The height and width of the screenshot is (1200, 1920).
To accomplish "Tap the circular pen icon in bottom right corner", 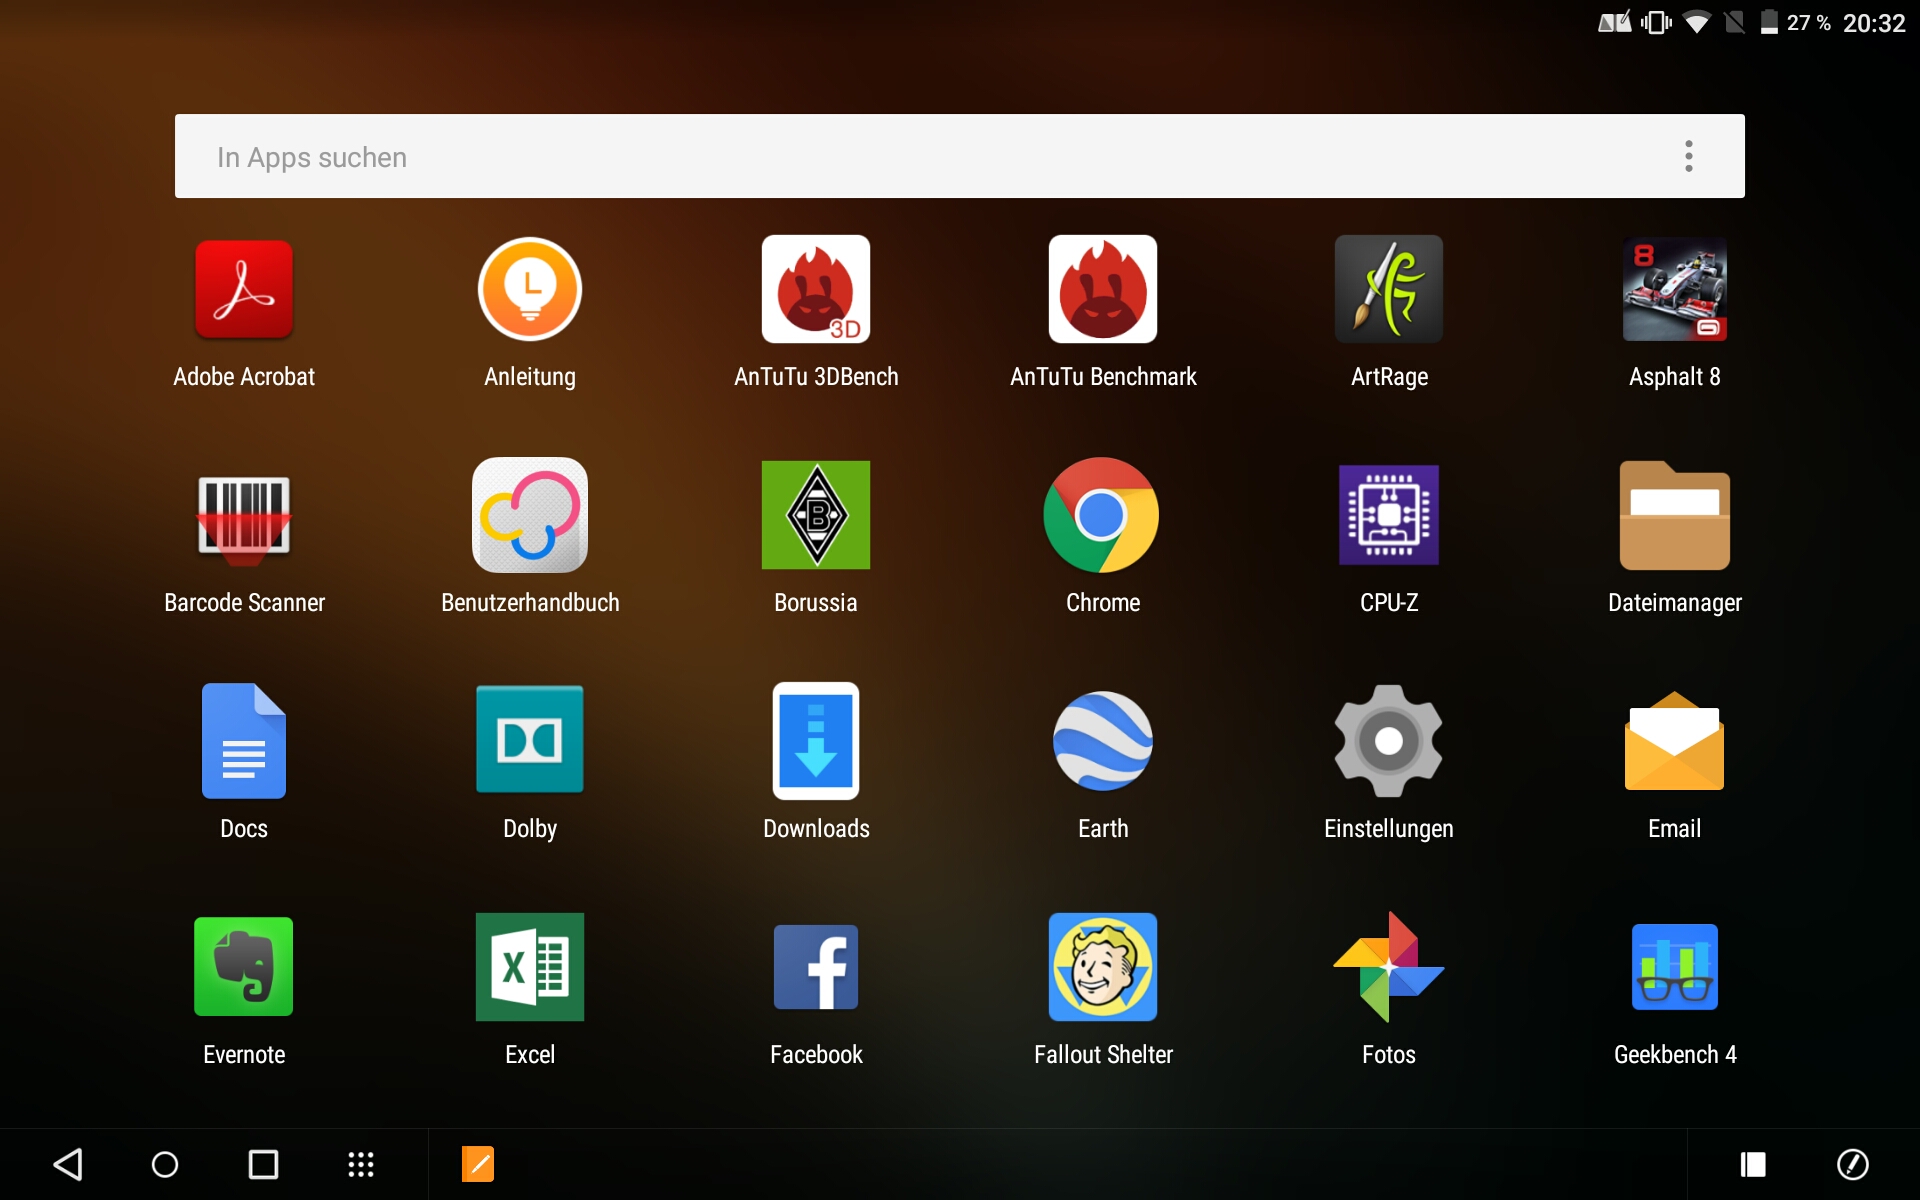I will click(x=1853, y=1164).
